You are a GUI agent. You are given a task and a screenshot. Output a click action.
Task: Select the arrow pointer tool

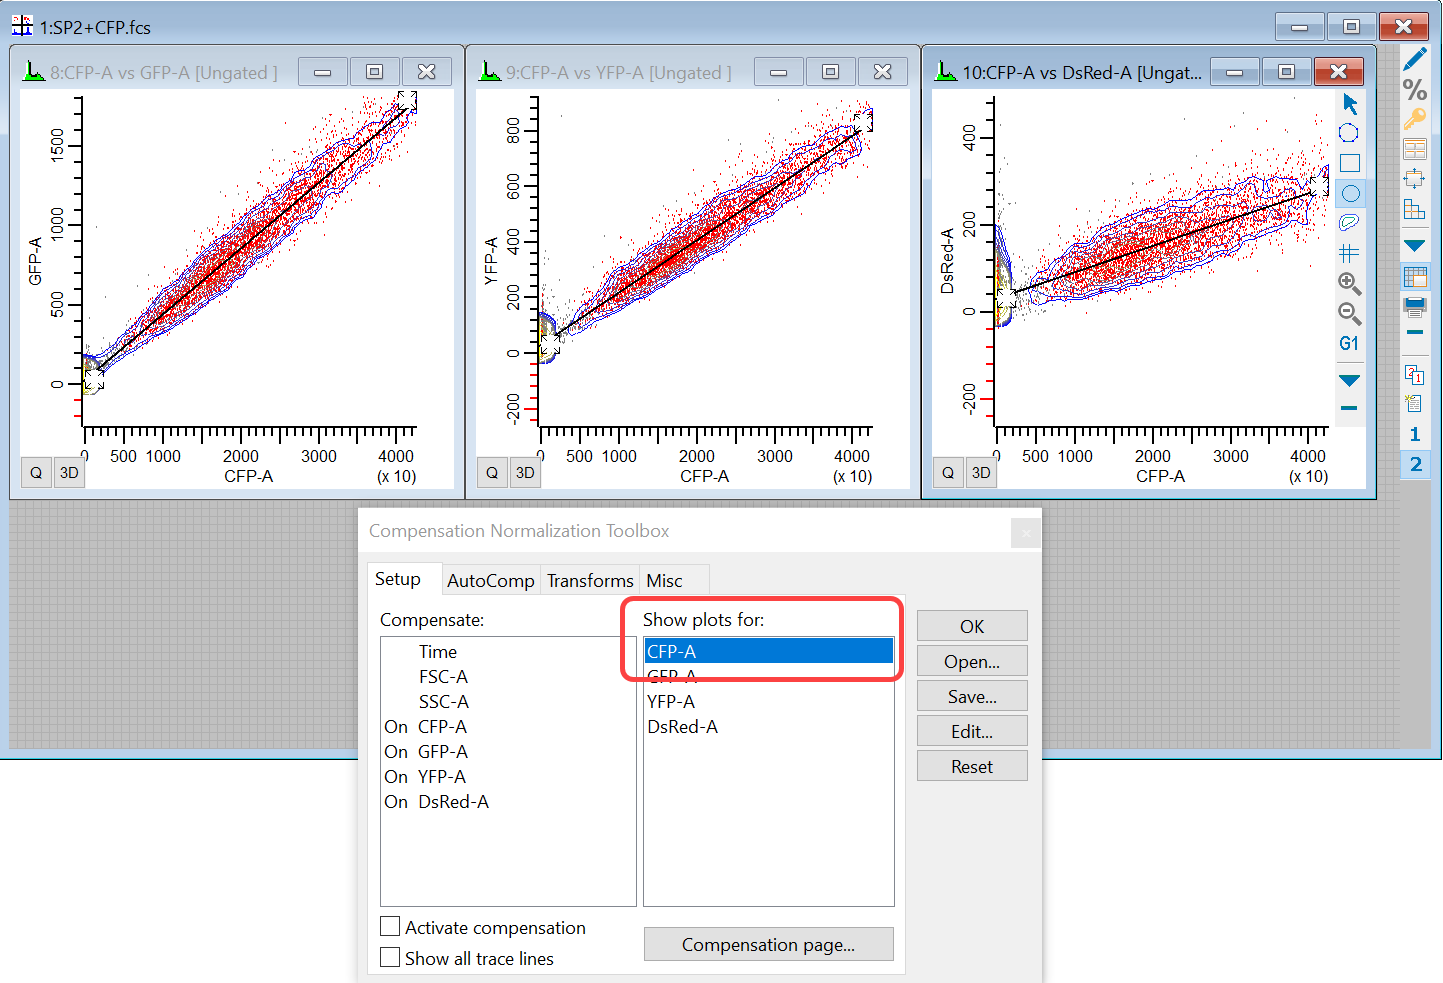pyautogui.click(x=1350, y=104)
